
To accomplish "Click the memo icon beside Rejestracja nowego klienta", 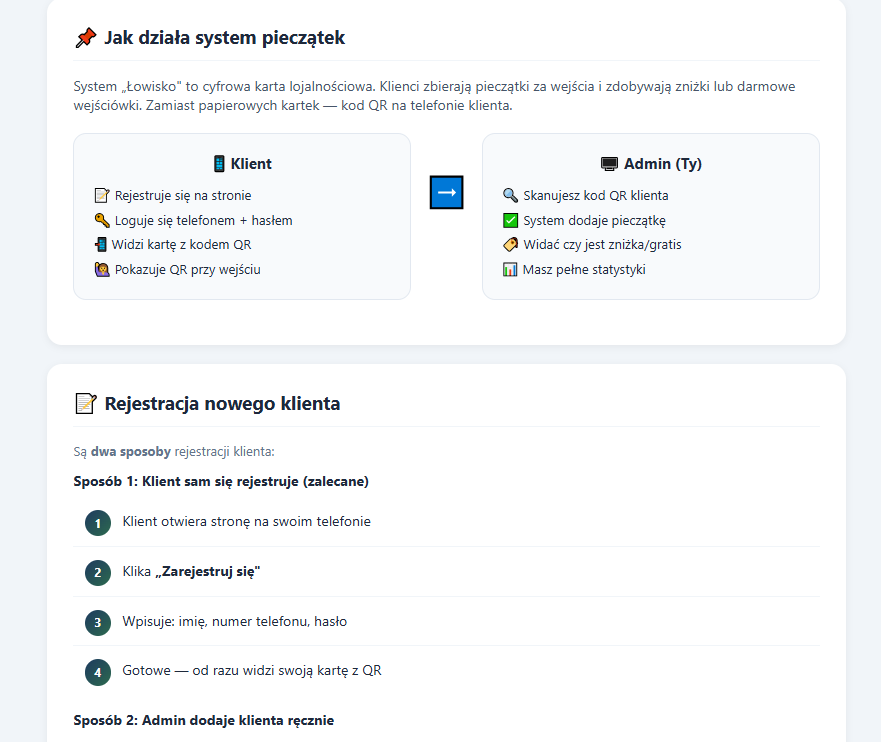I will click(86, 404).
